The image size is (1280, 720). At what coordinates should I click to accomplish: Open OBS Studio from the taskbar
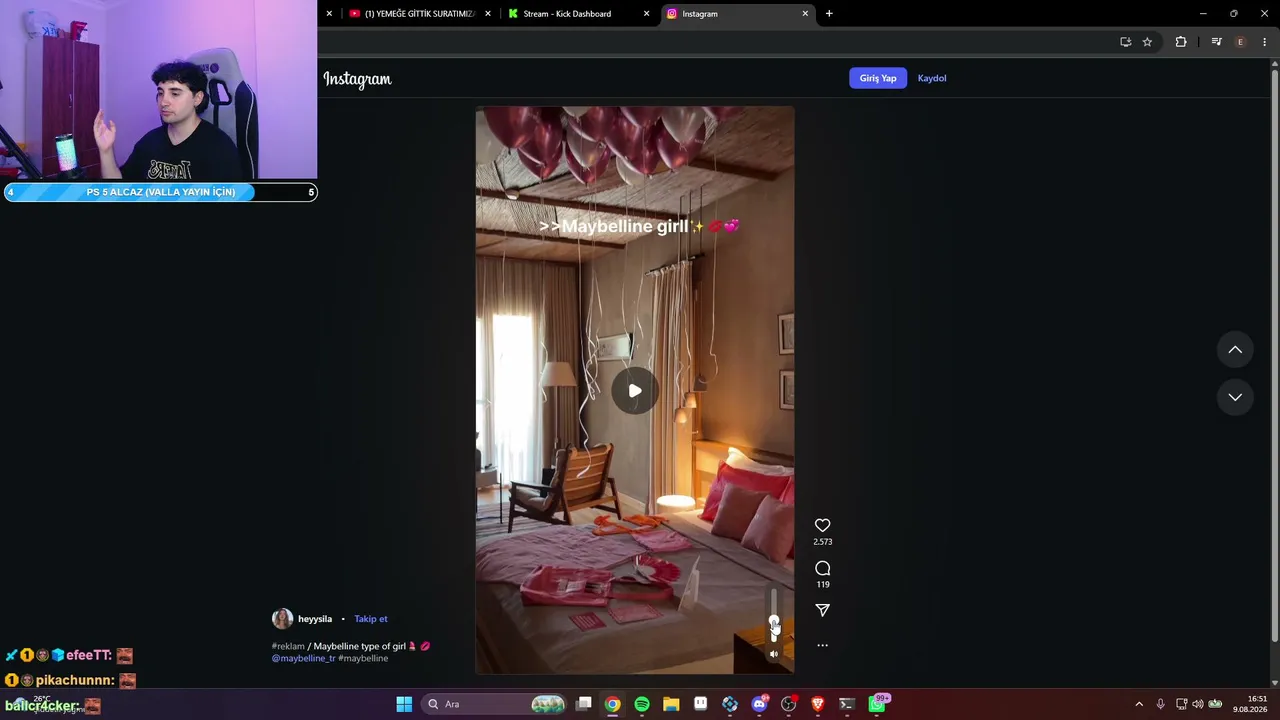point(788,704)
